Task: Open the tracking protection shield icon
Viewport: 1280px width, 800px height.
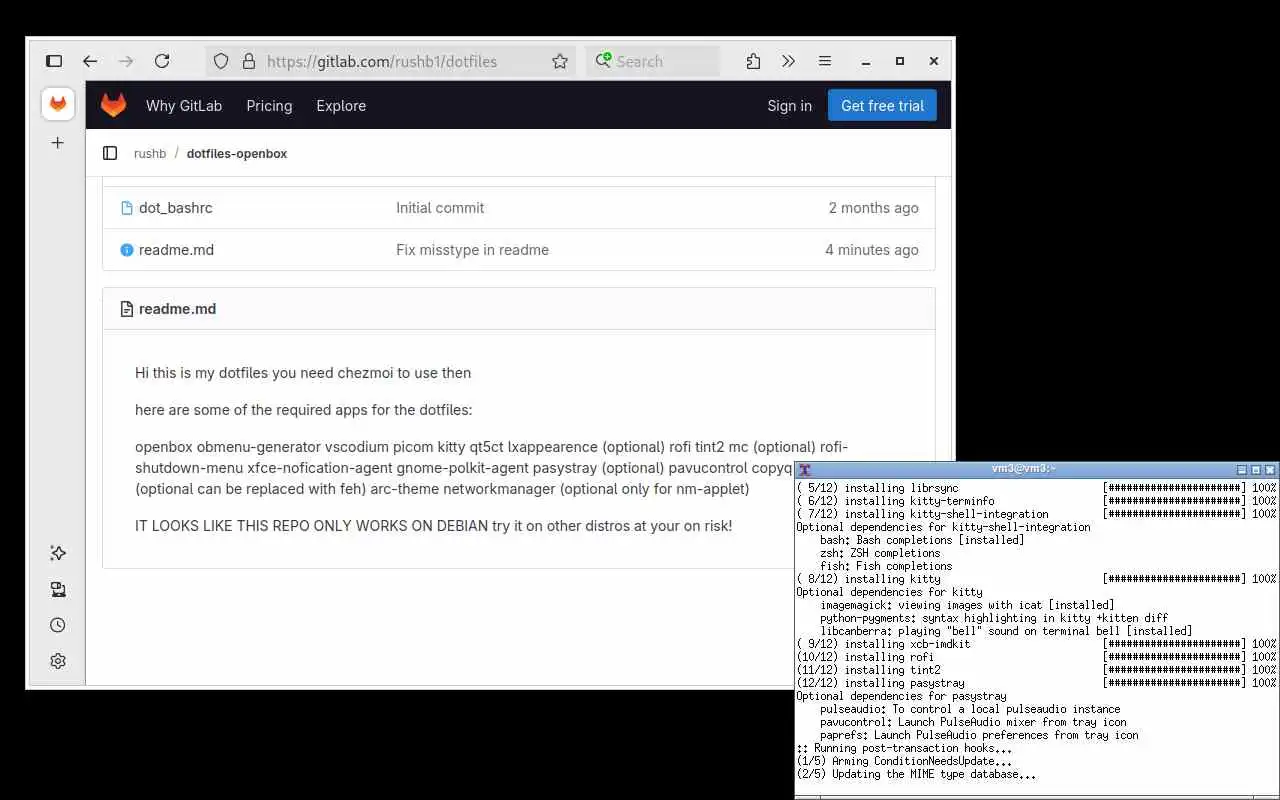Action: click(x=222, y=61)
